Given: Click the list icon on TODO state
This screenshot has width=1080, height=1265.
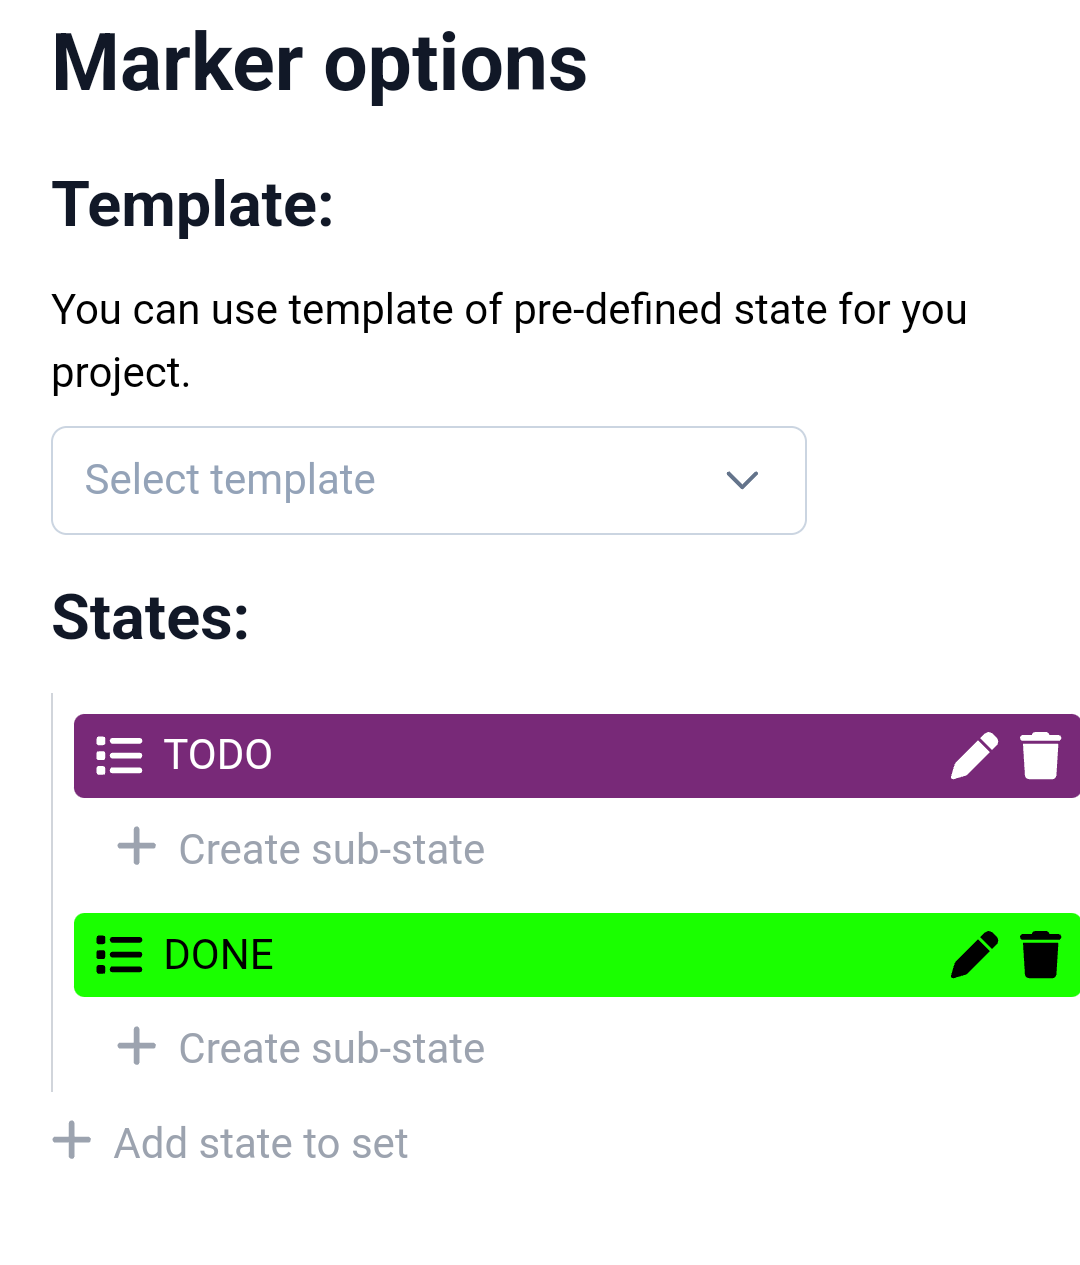Looking at the screenshot, I should coord(119,755).
